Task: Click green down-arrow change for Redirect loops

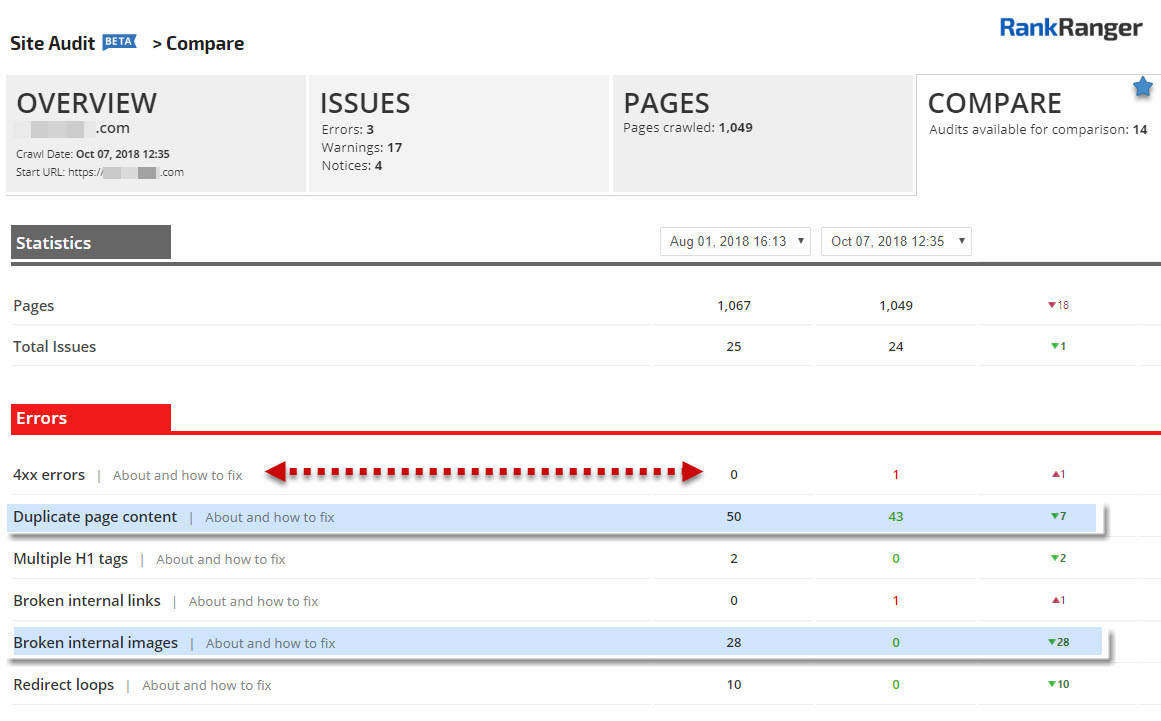Action: (x=1057, y=685)
